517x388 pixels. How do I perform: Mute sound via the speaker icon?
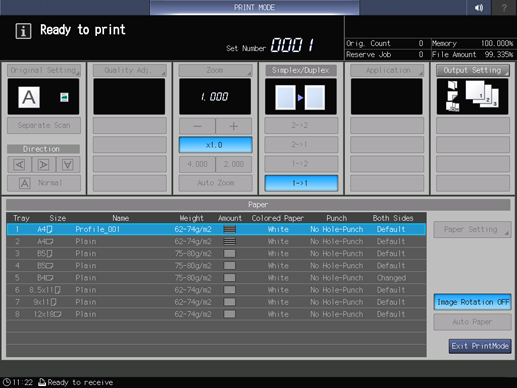tap(479, 7)
